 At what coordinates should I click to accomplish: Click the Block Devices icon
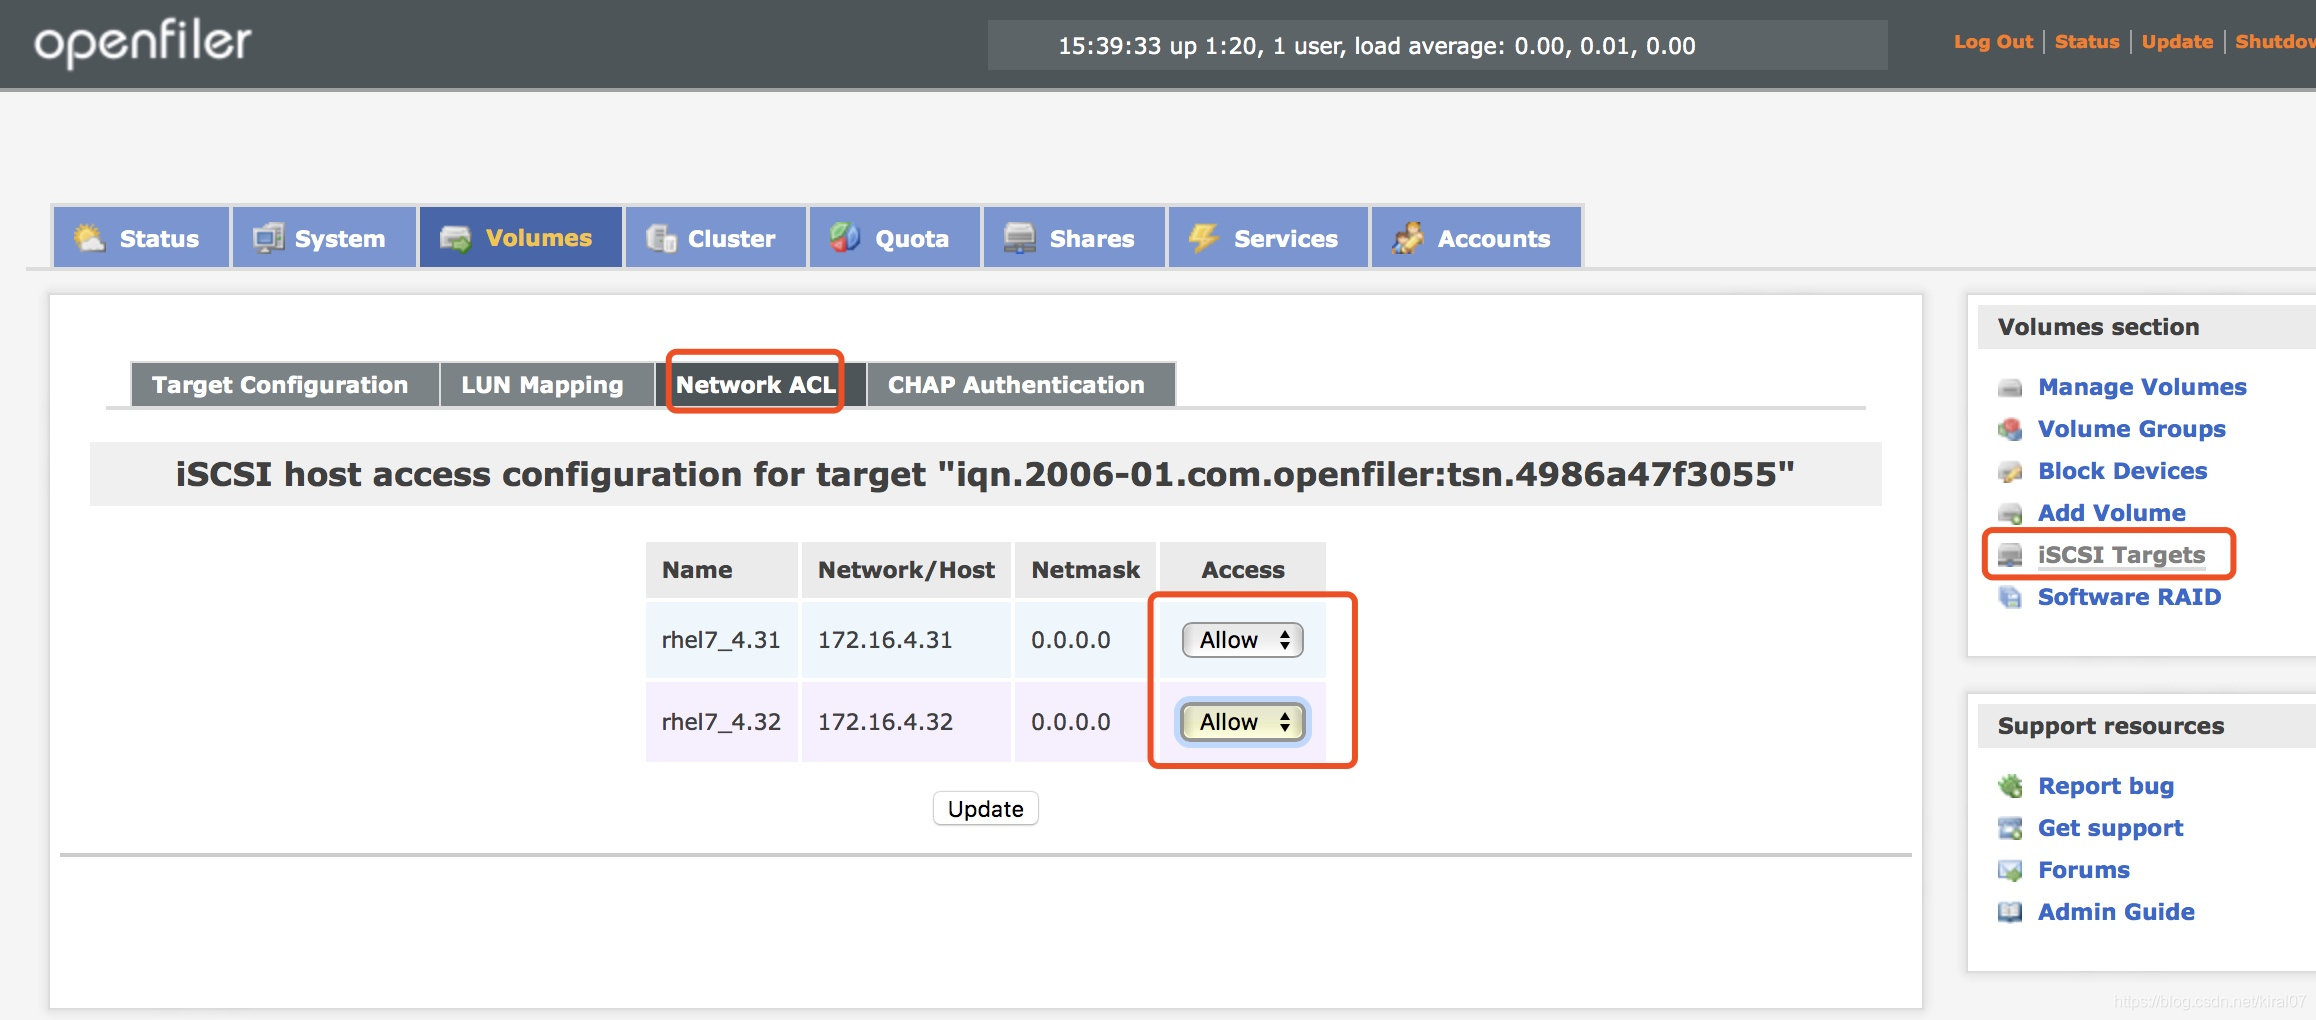tap(2010, 472)
